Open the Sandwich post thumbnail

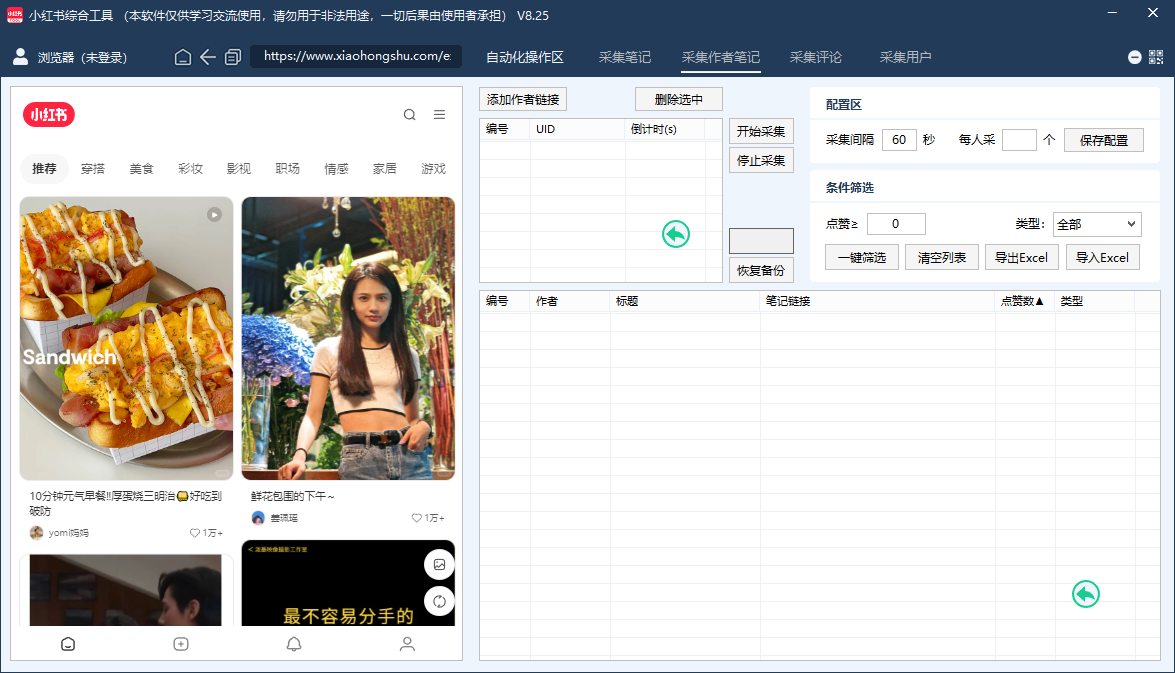(126, 338)
